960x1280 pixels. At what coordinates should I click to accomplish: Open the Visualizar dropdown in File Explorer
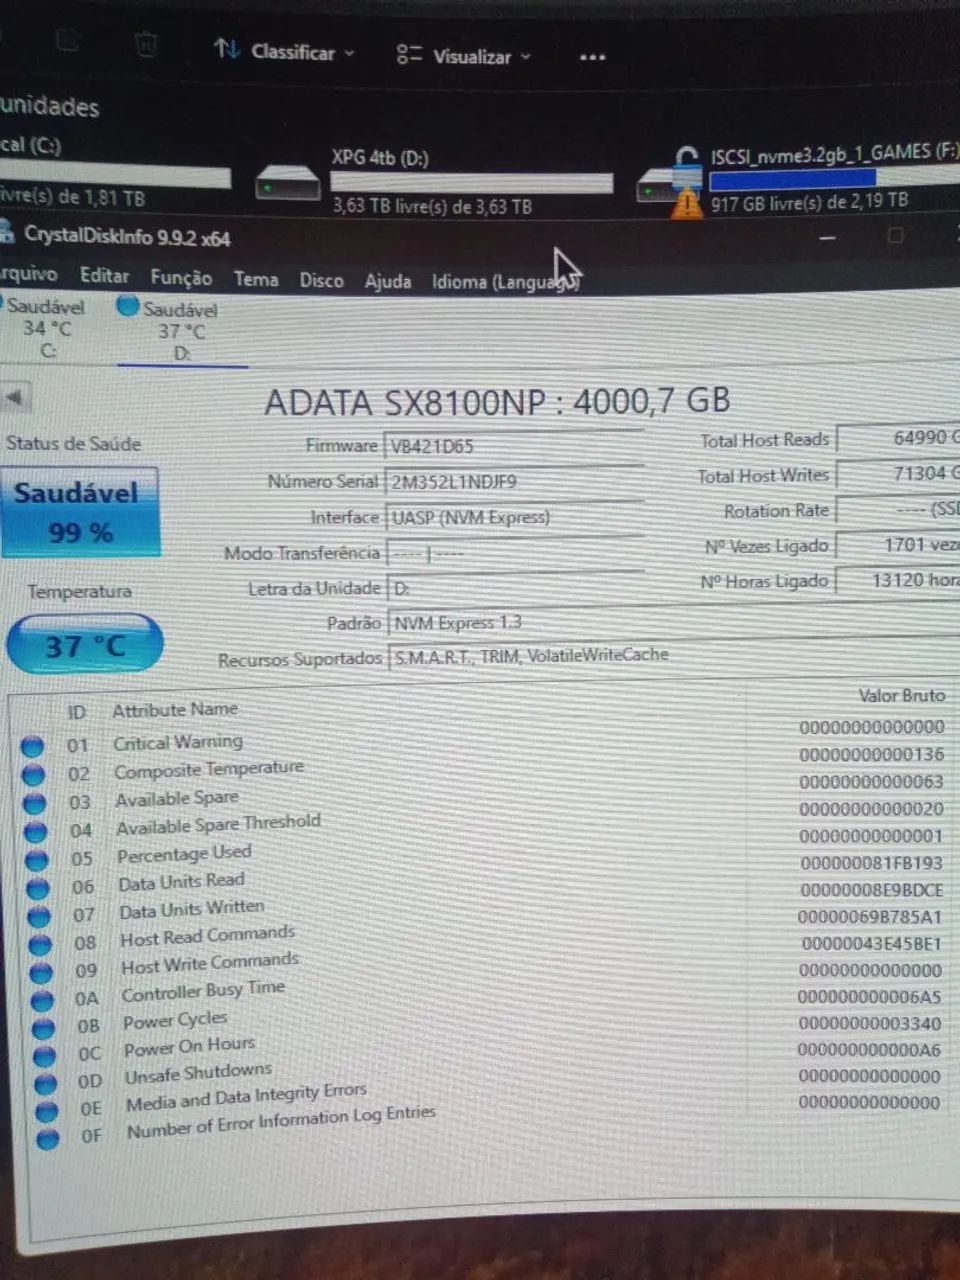(x=463, y=56)
